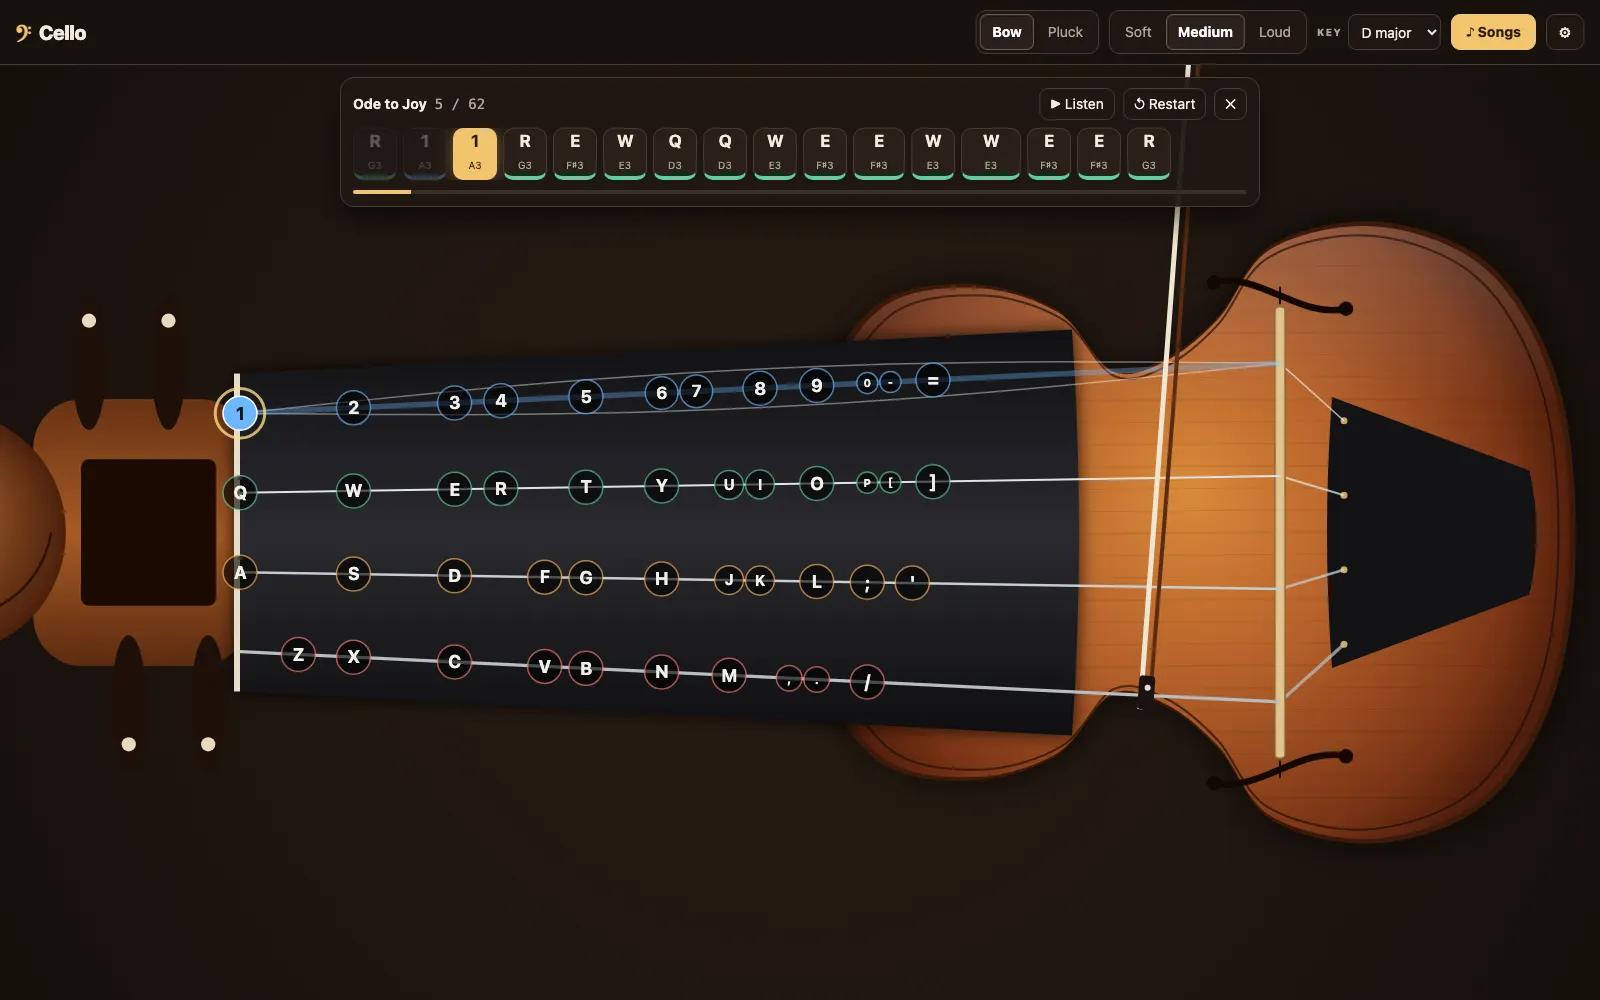Image resolution: width=1600 pixels, height=1000 pixels.
Task: Open the D major key dropdown
Action: pyautogui.click(x=1394, y=32)
